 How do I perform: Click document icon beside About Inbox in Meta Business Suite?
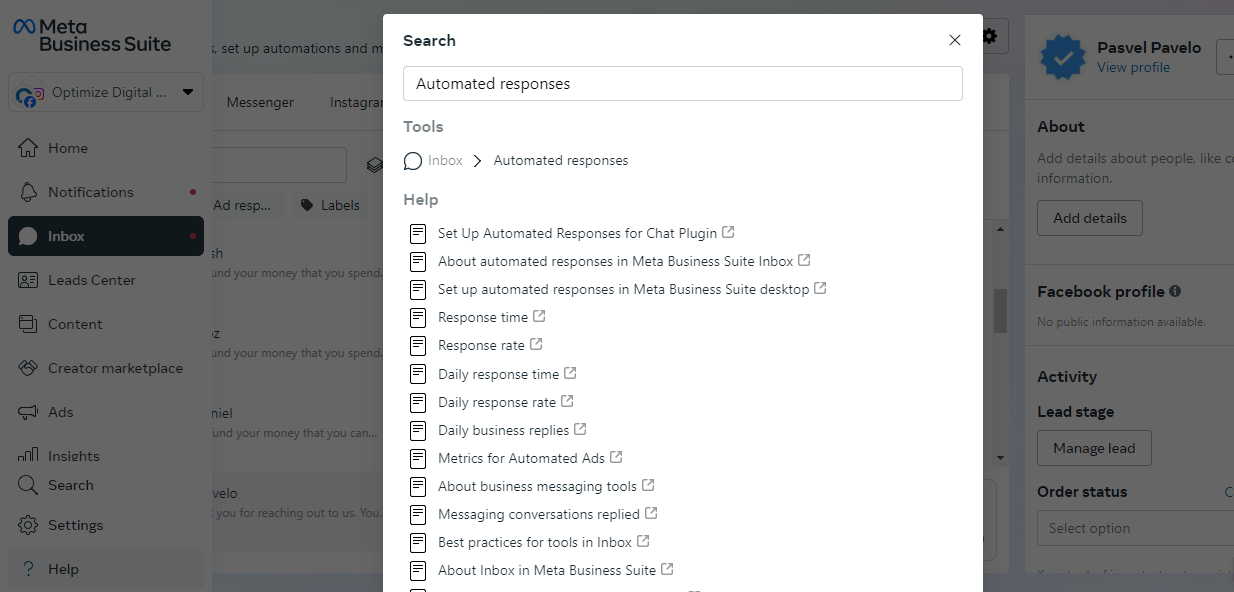point(418,570)
